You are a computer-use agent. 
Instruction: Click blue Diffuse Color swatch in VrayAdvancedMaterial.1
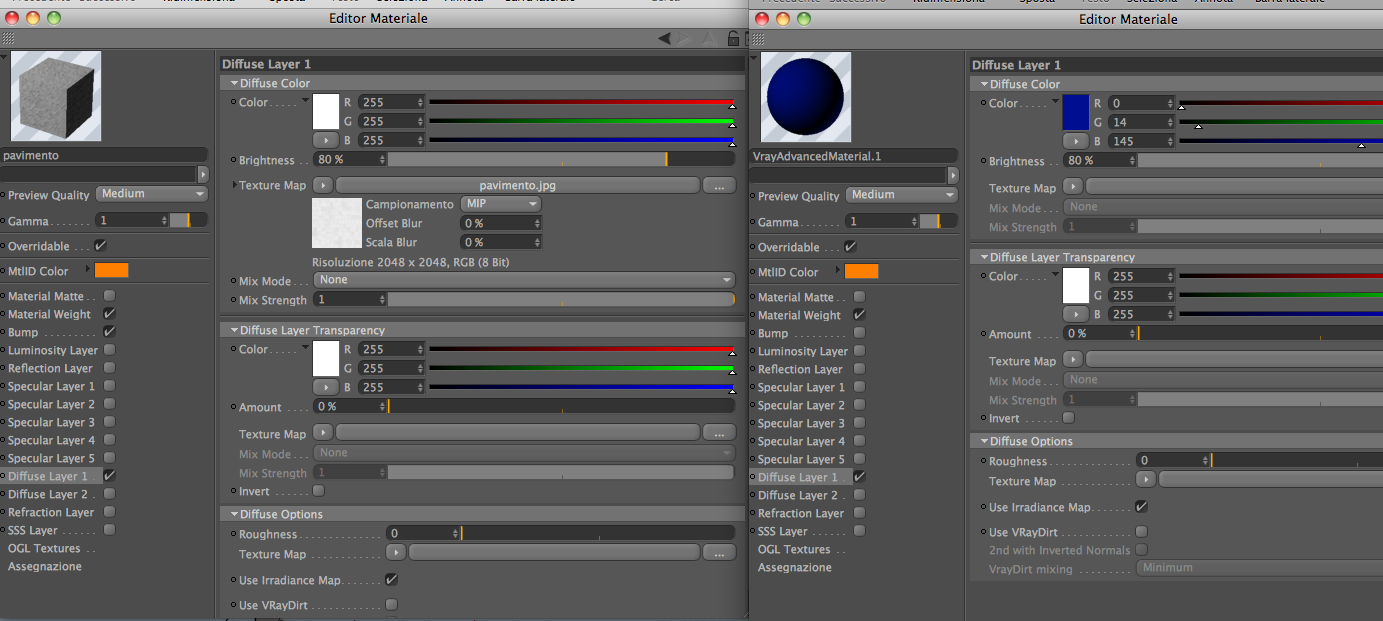[x=1076, y=112]
